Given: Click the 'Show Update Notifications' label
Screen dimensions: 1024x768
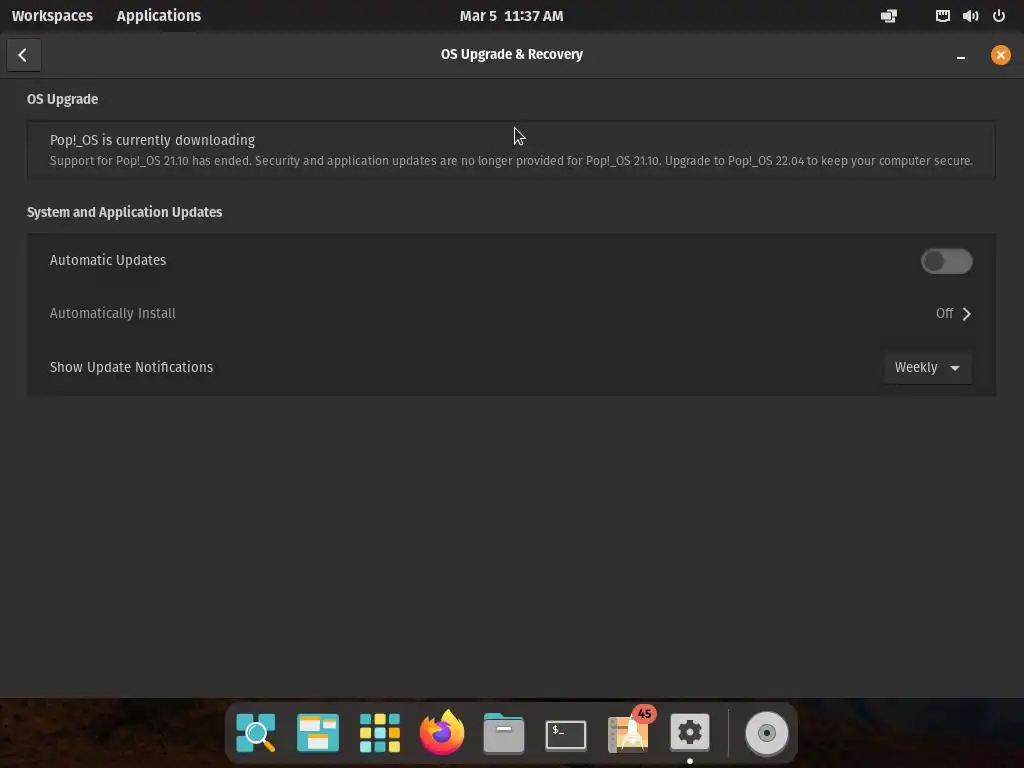Looking at the screenshot, I should pos(131,367).
